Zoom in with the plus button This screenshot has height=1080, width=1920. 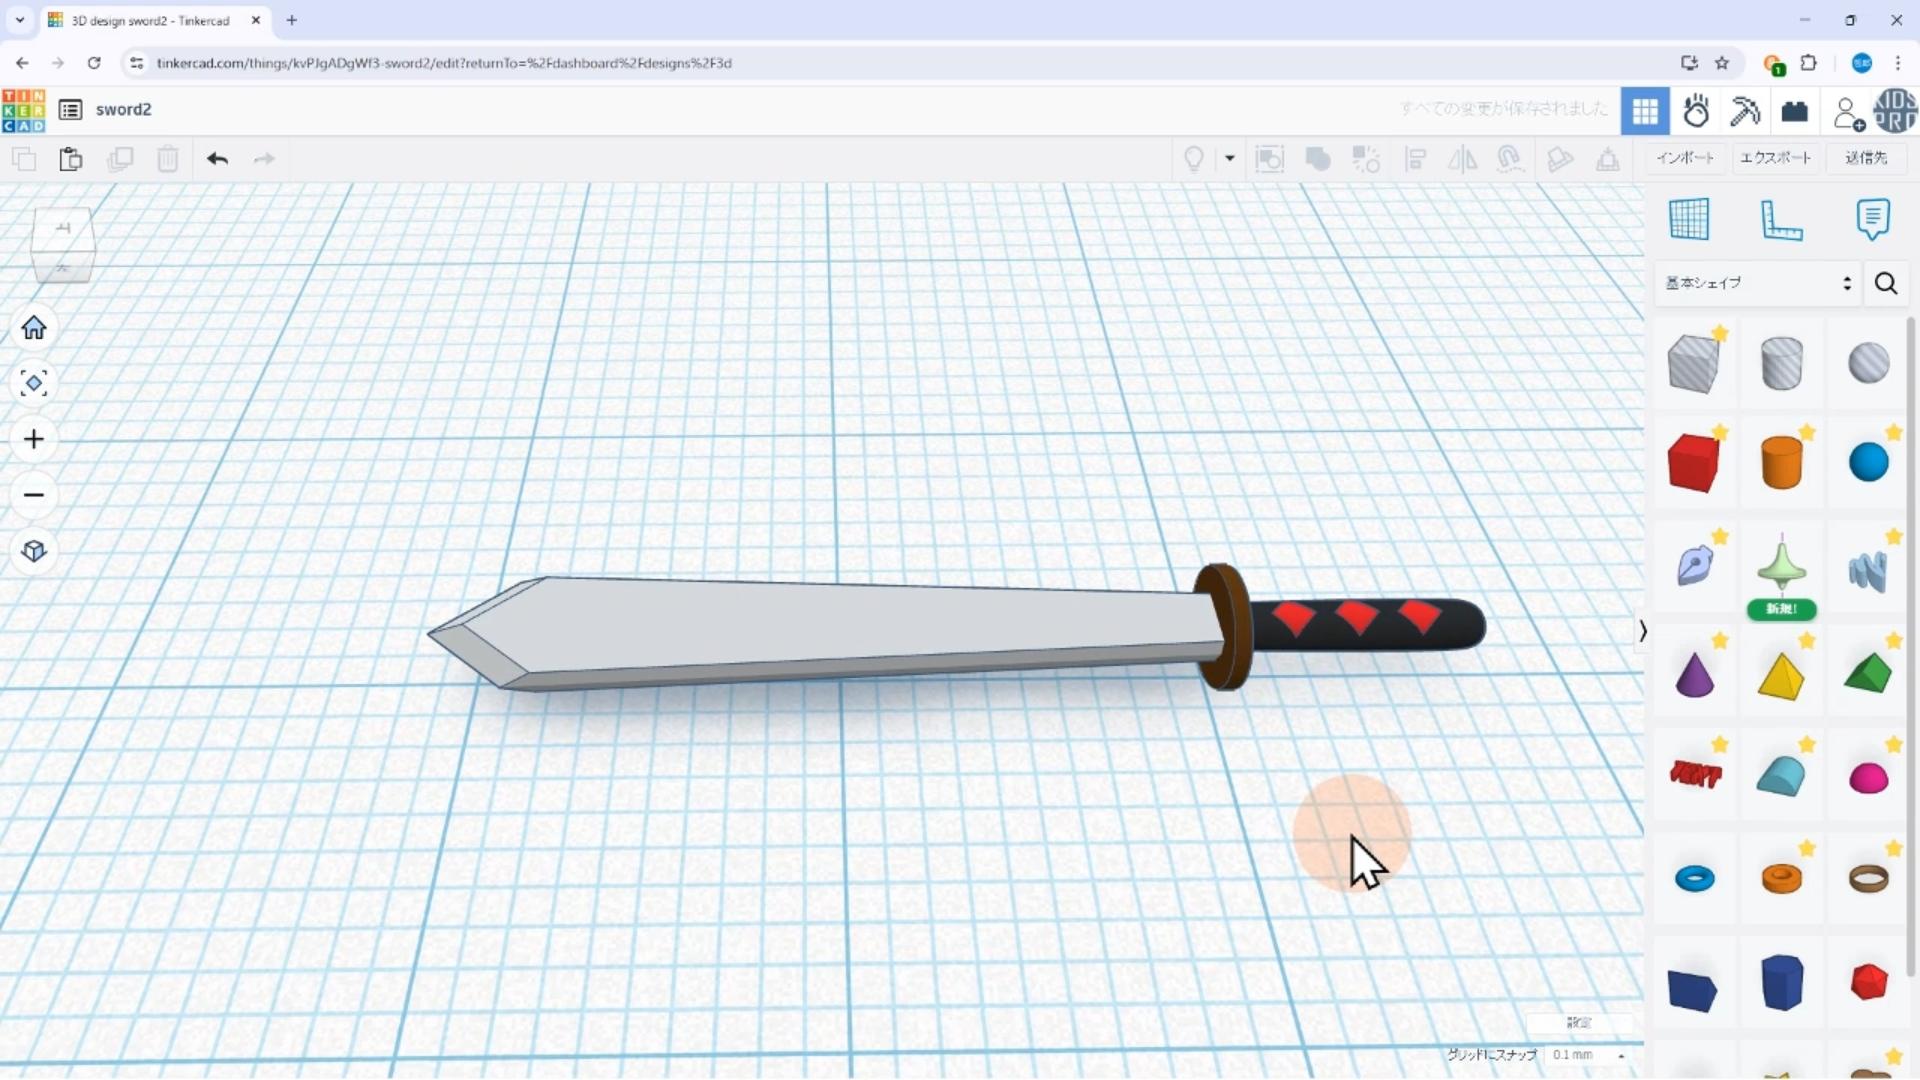(x=34, y=440)
